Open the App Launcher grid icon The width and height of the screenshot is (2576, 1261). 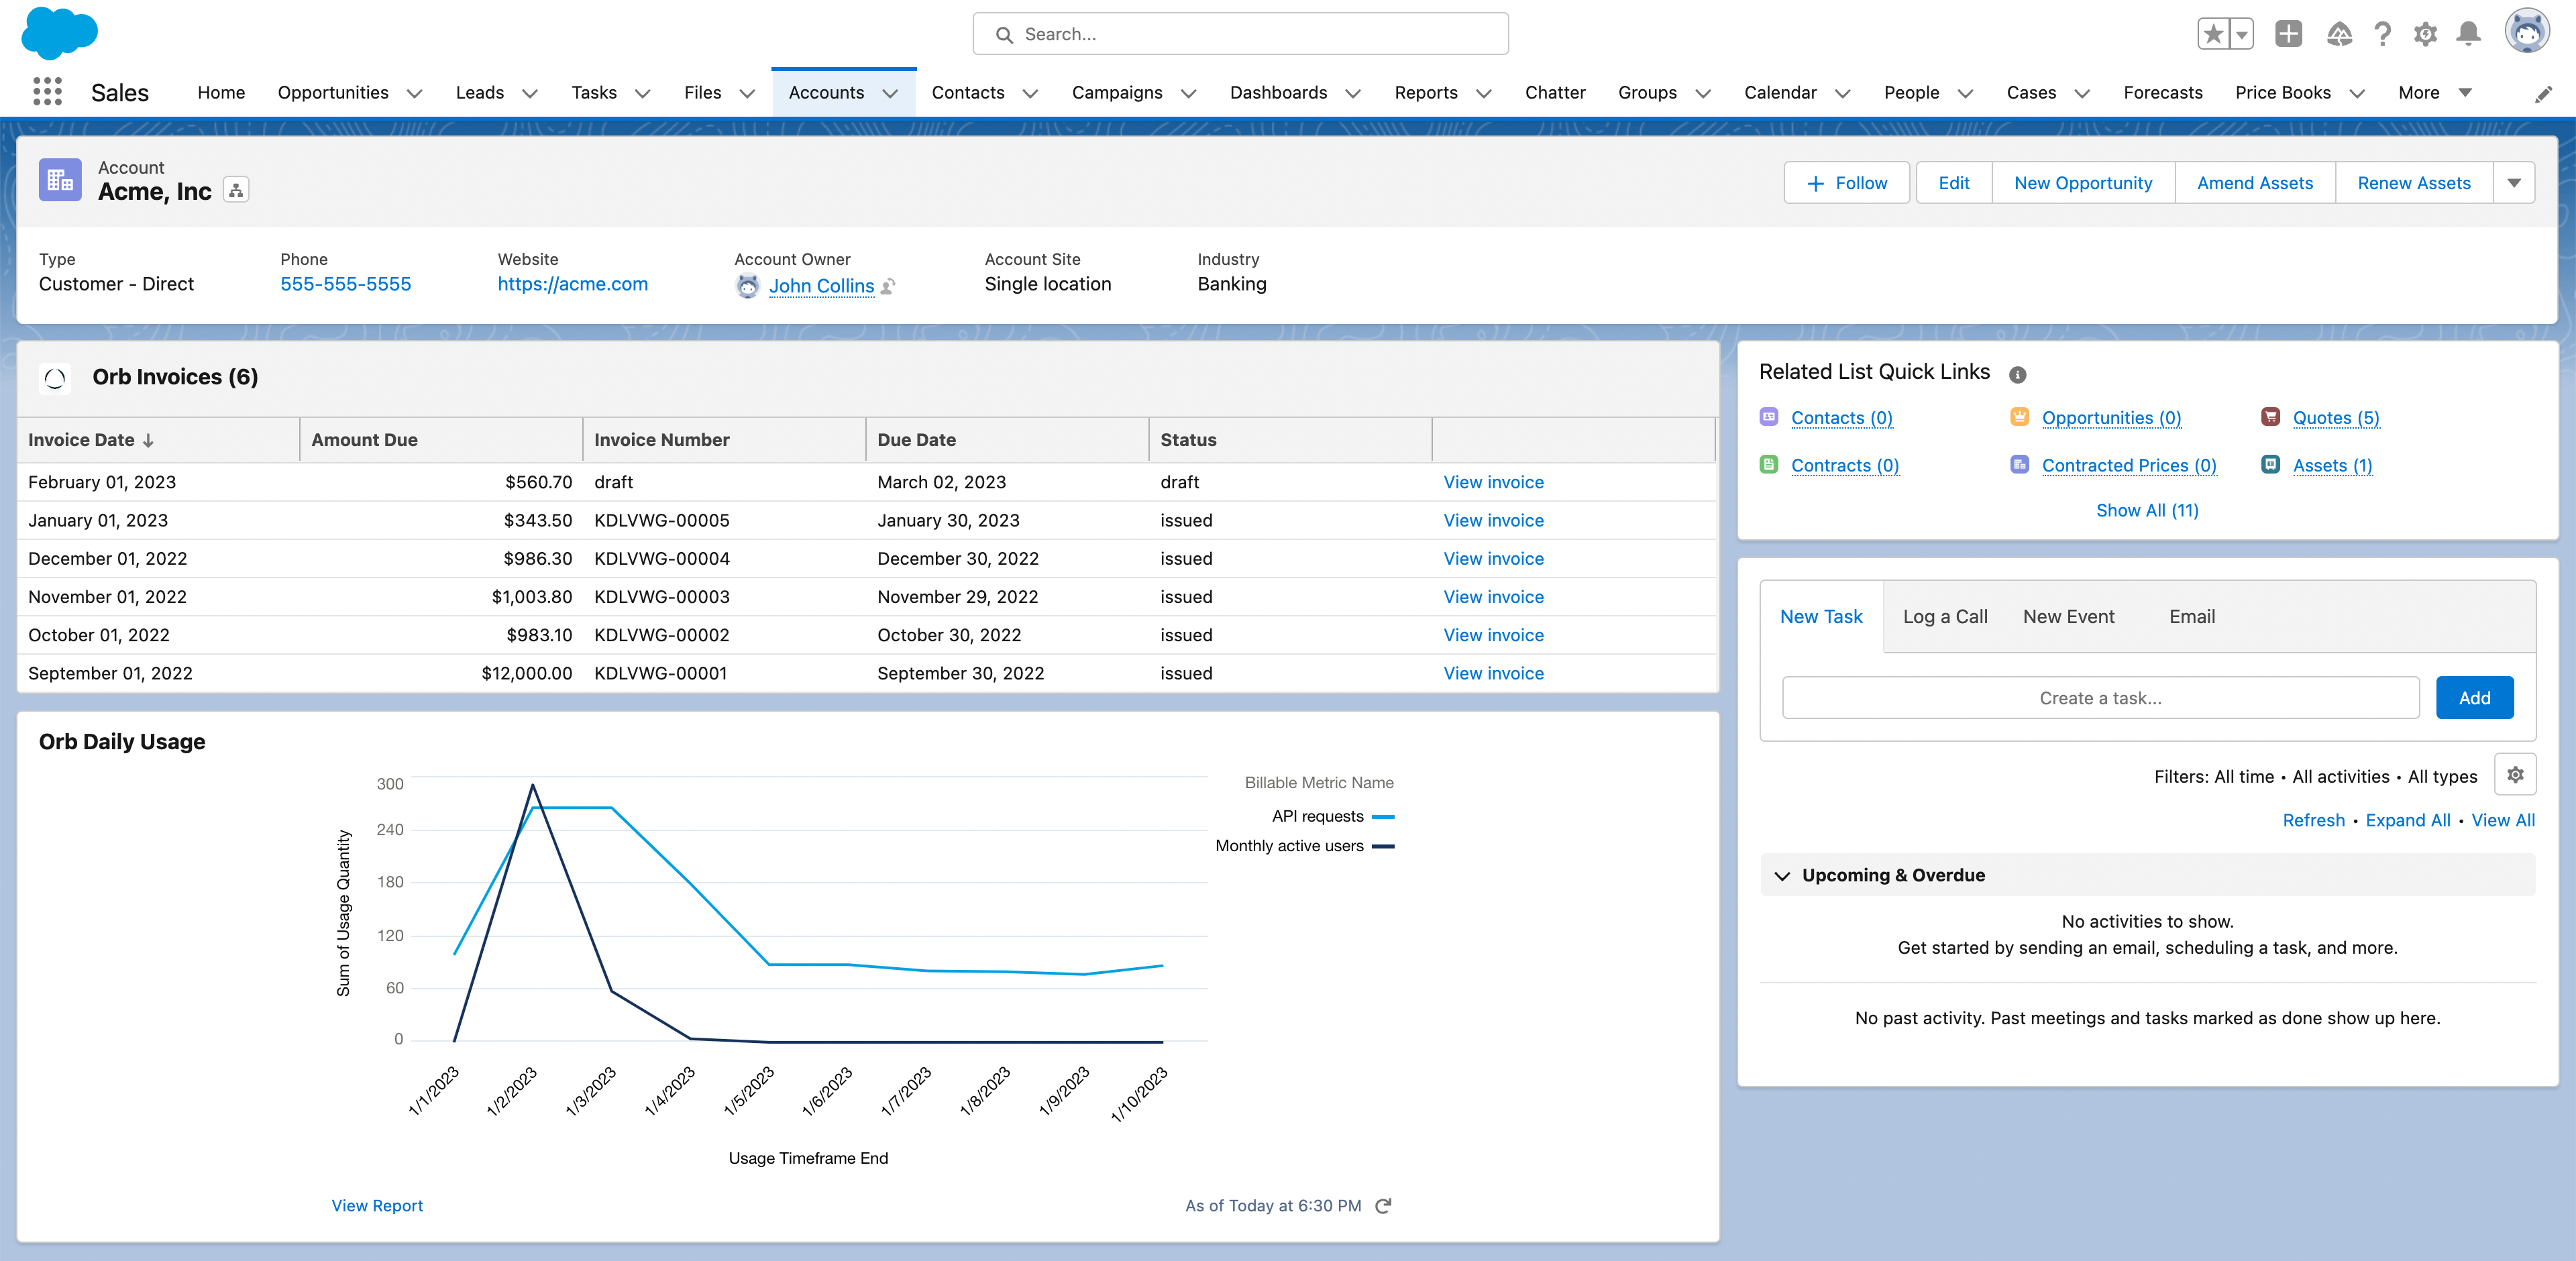coord(47,92)
